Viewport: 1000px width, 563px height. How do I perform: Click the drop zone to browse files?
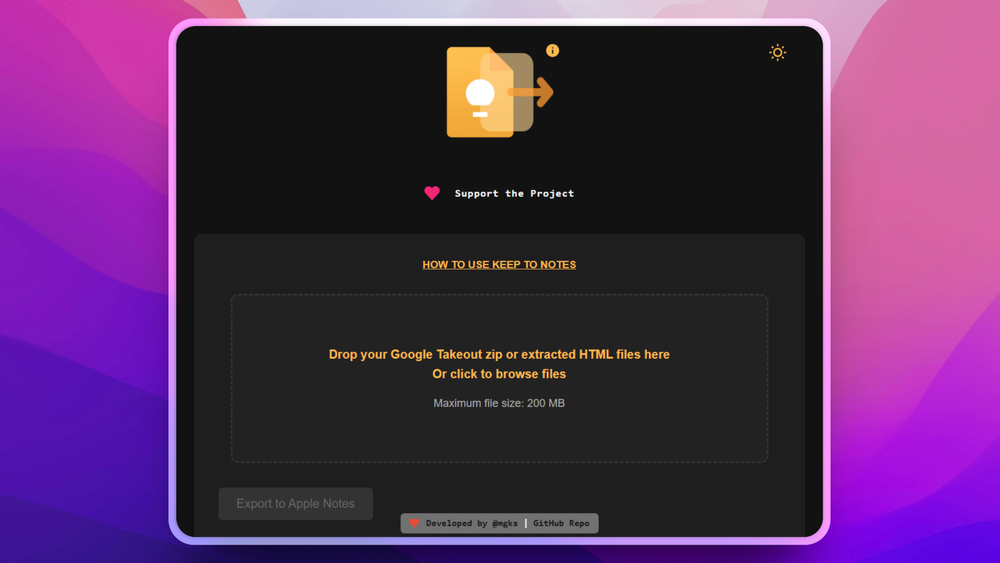point(499,378)
